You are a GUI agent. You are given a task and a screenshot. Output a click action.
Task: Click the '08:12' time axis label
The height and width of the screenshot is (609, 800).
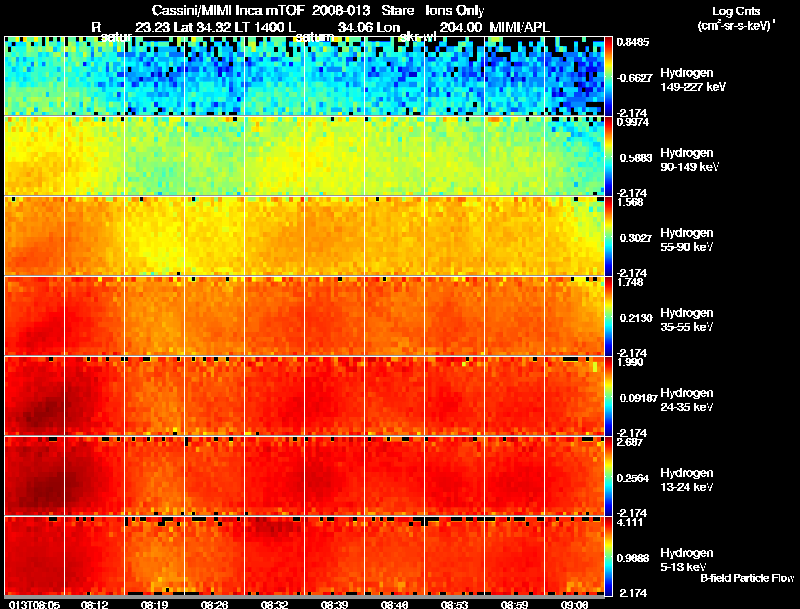click(x=94, y=604)
